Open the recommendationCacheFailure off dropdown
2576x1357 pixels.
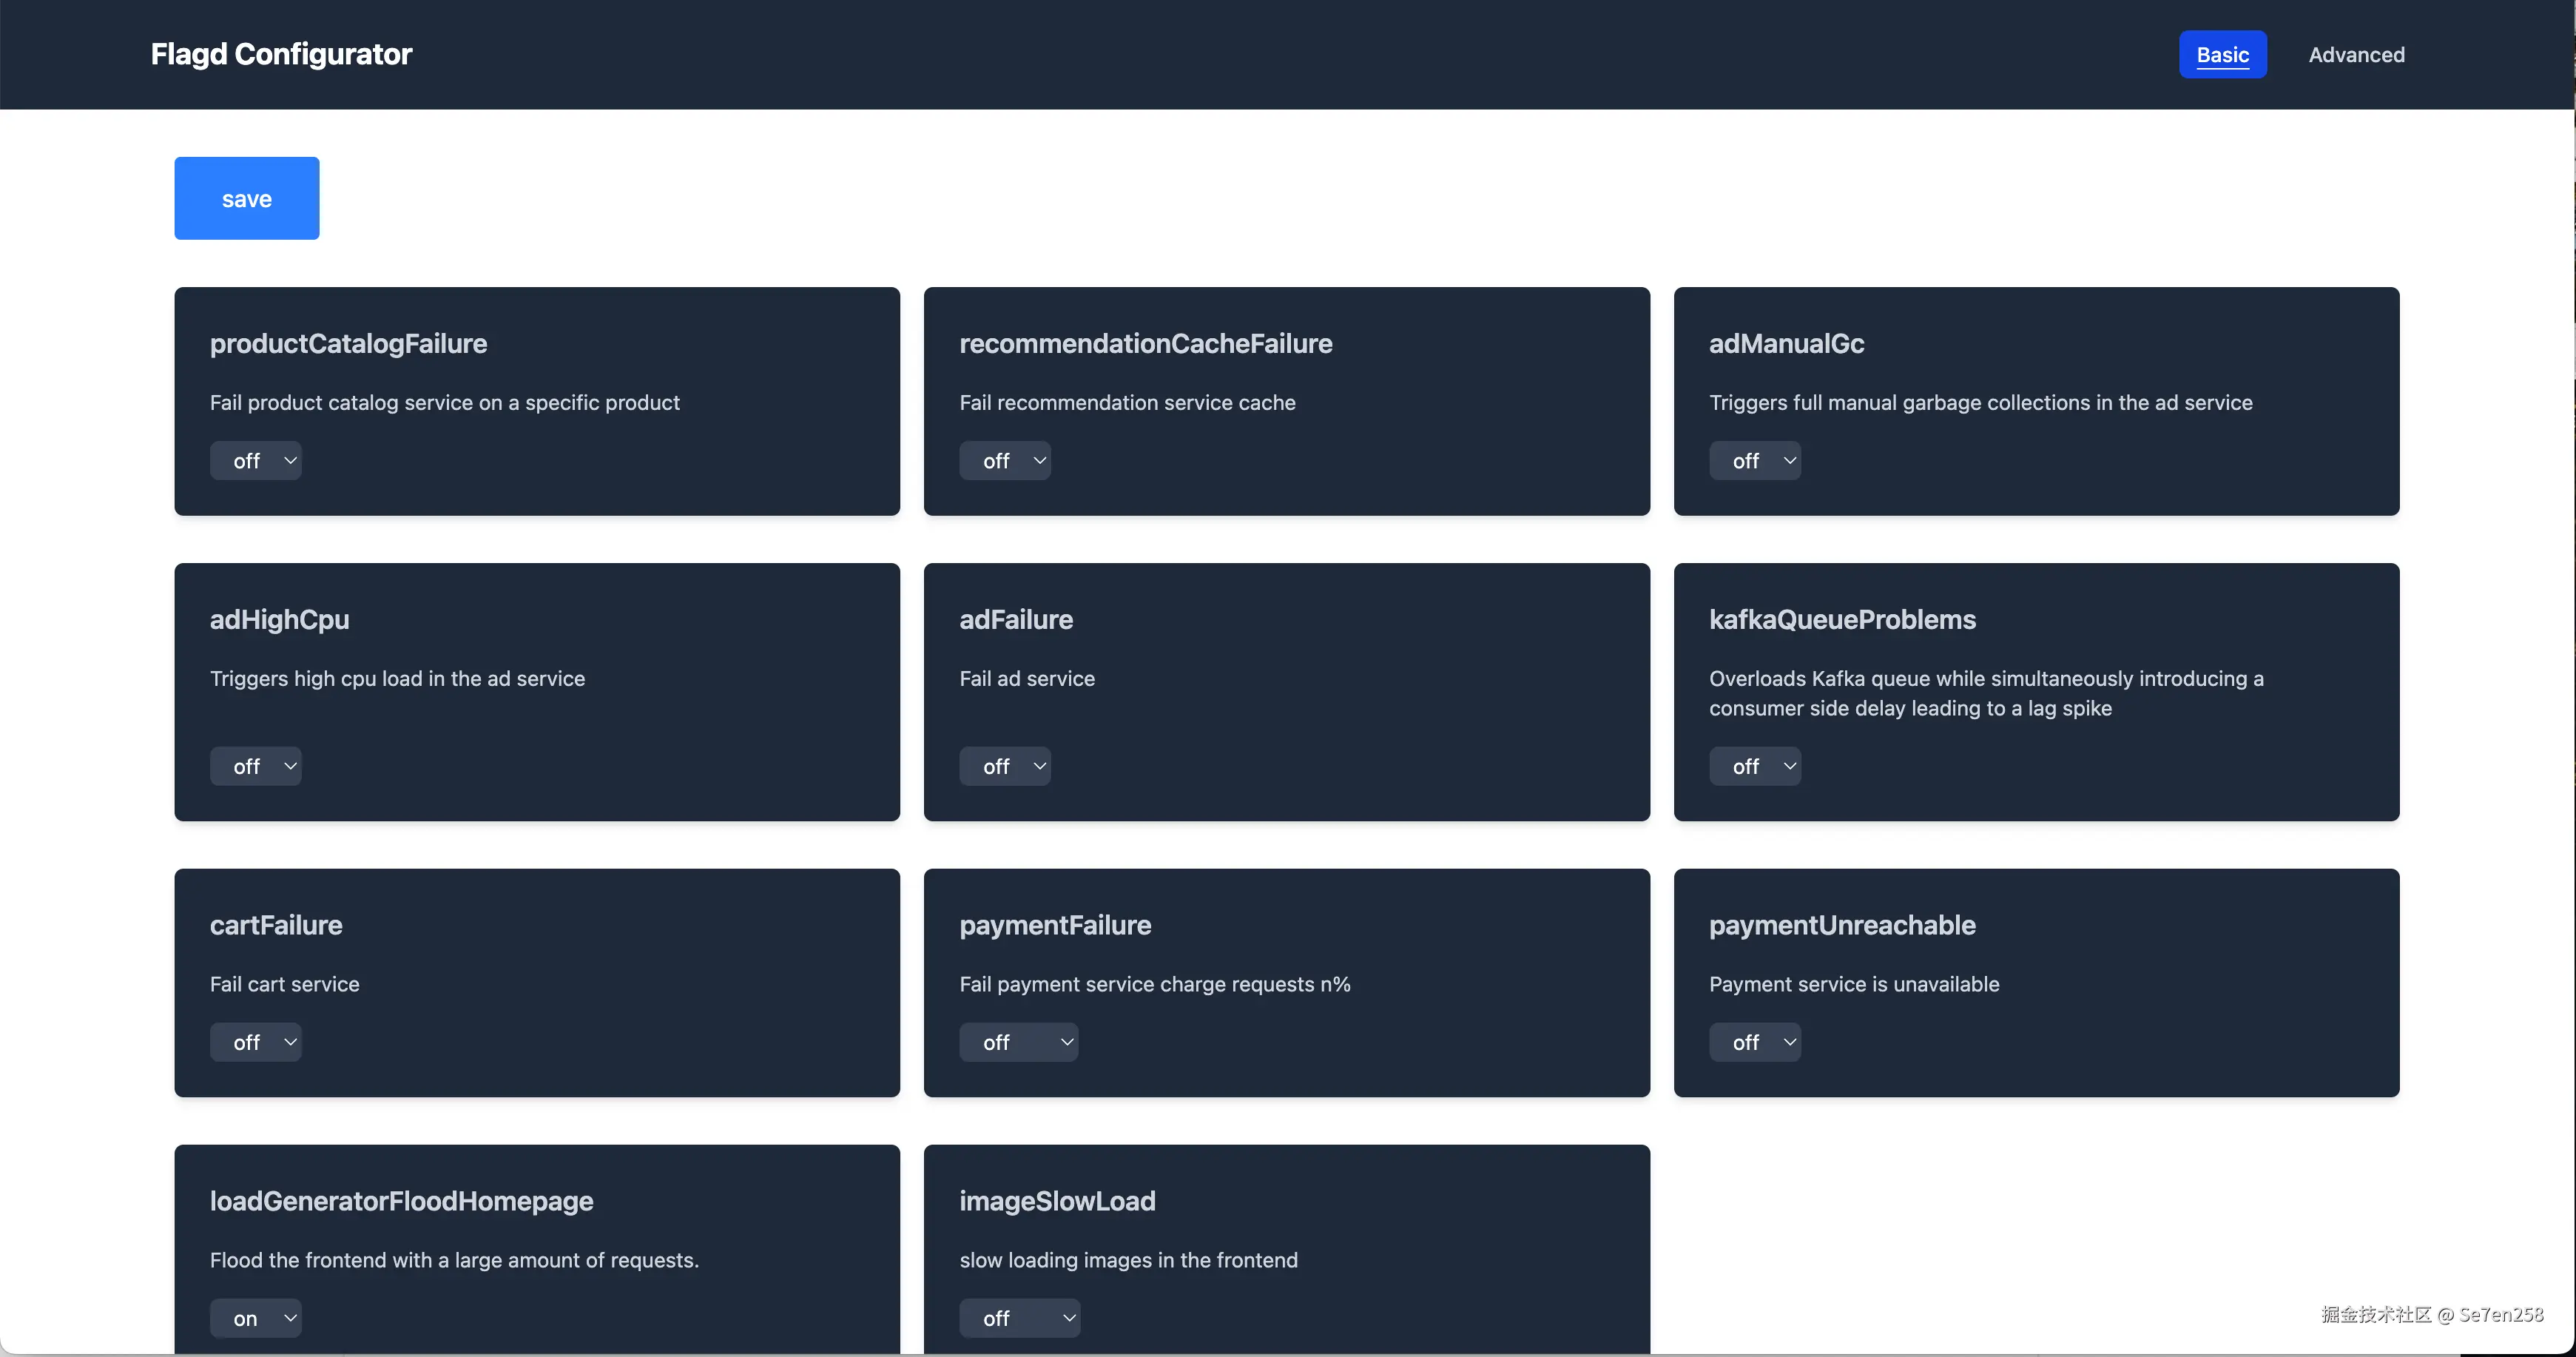click(x=1004, y=461)
